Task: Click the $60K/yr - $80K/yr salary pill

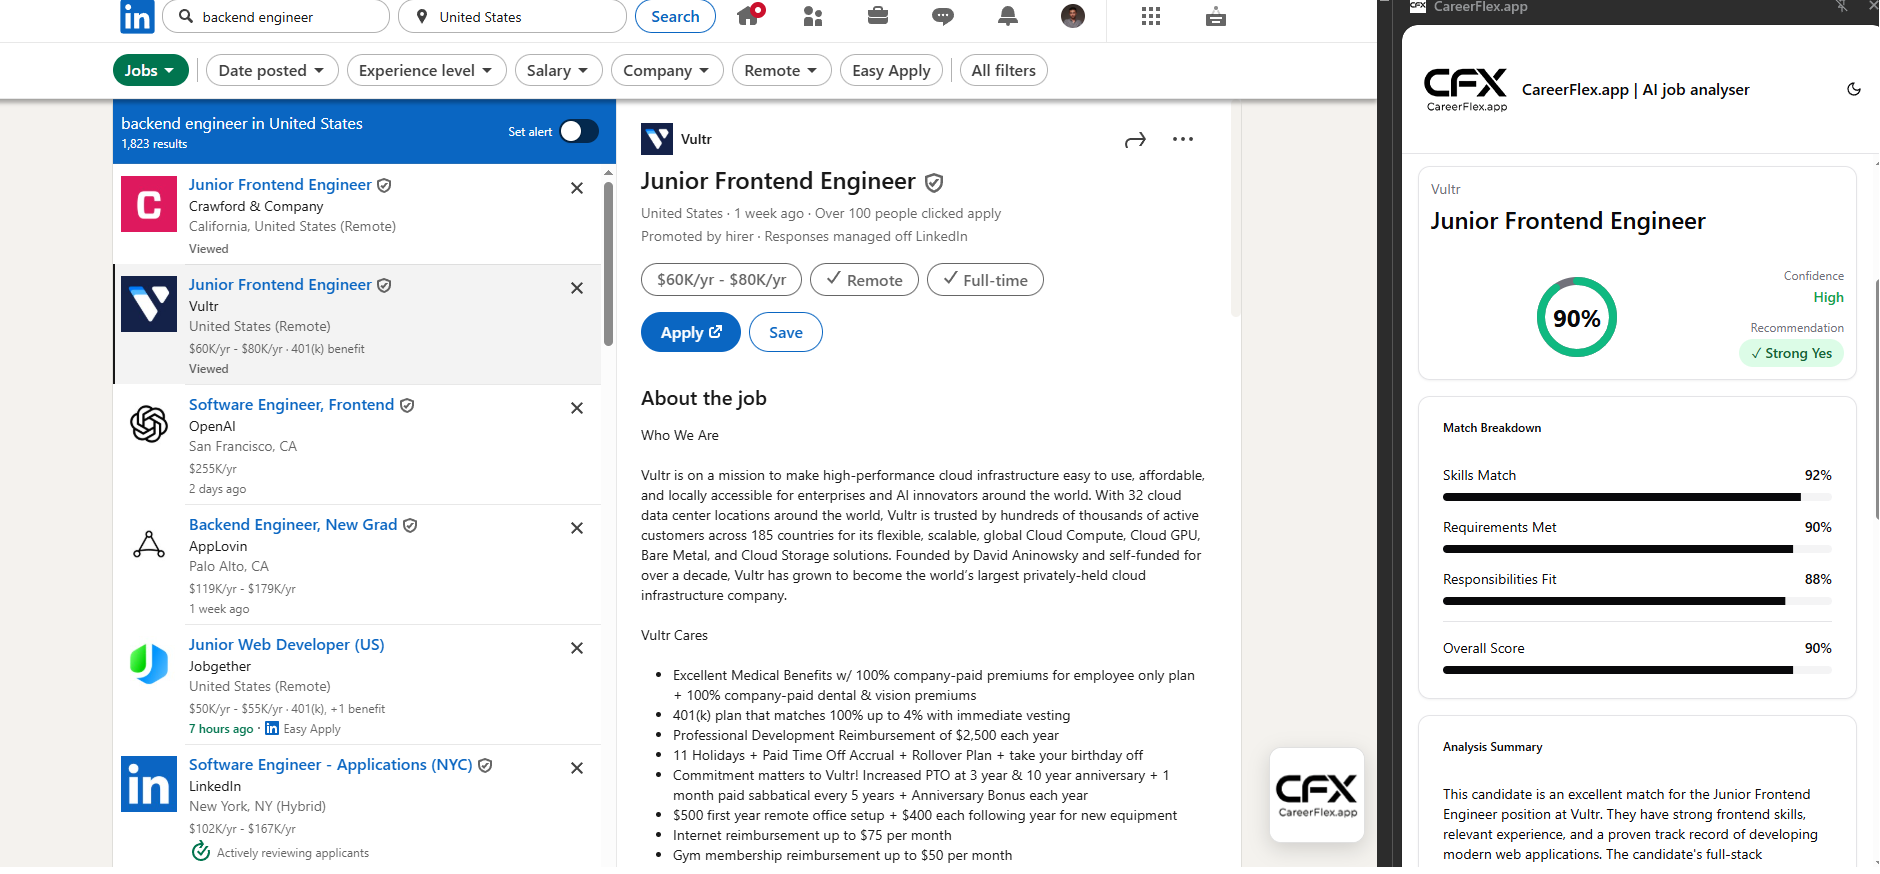Action: tap(721, 280)
